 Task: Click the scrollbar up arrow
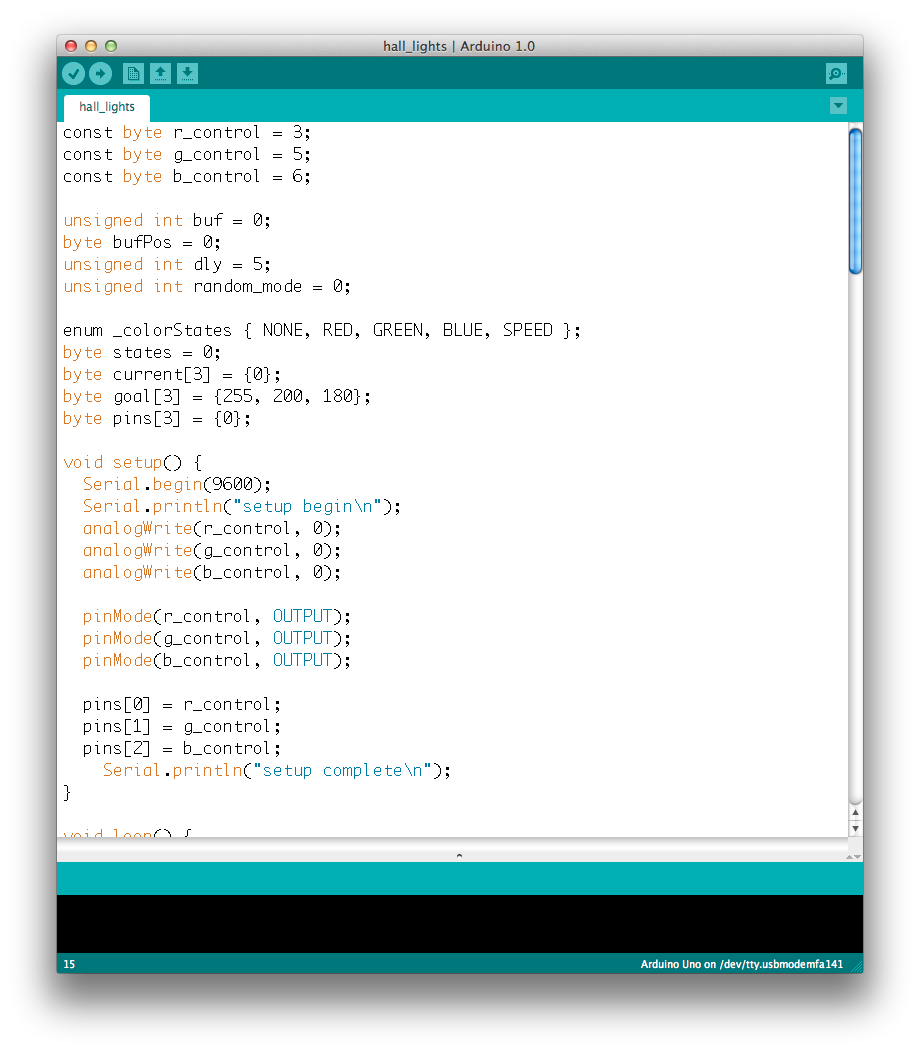pos(855,812)
